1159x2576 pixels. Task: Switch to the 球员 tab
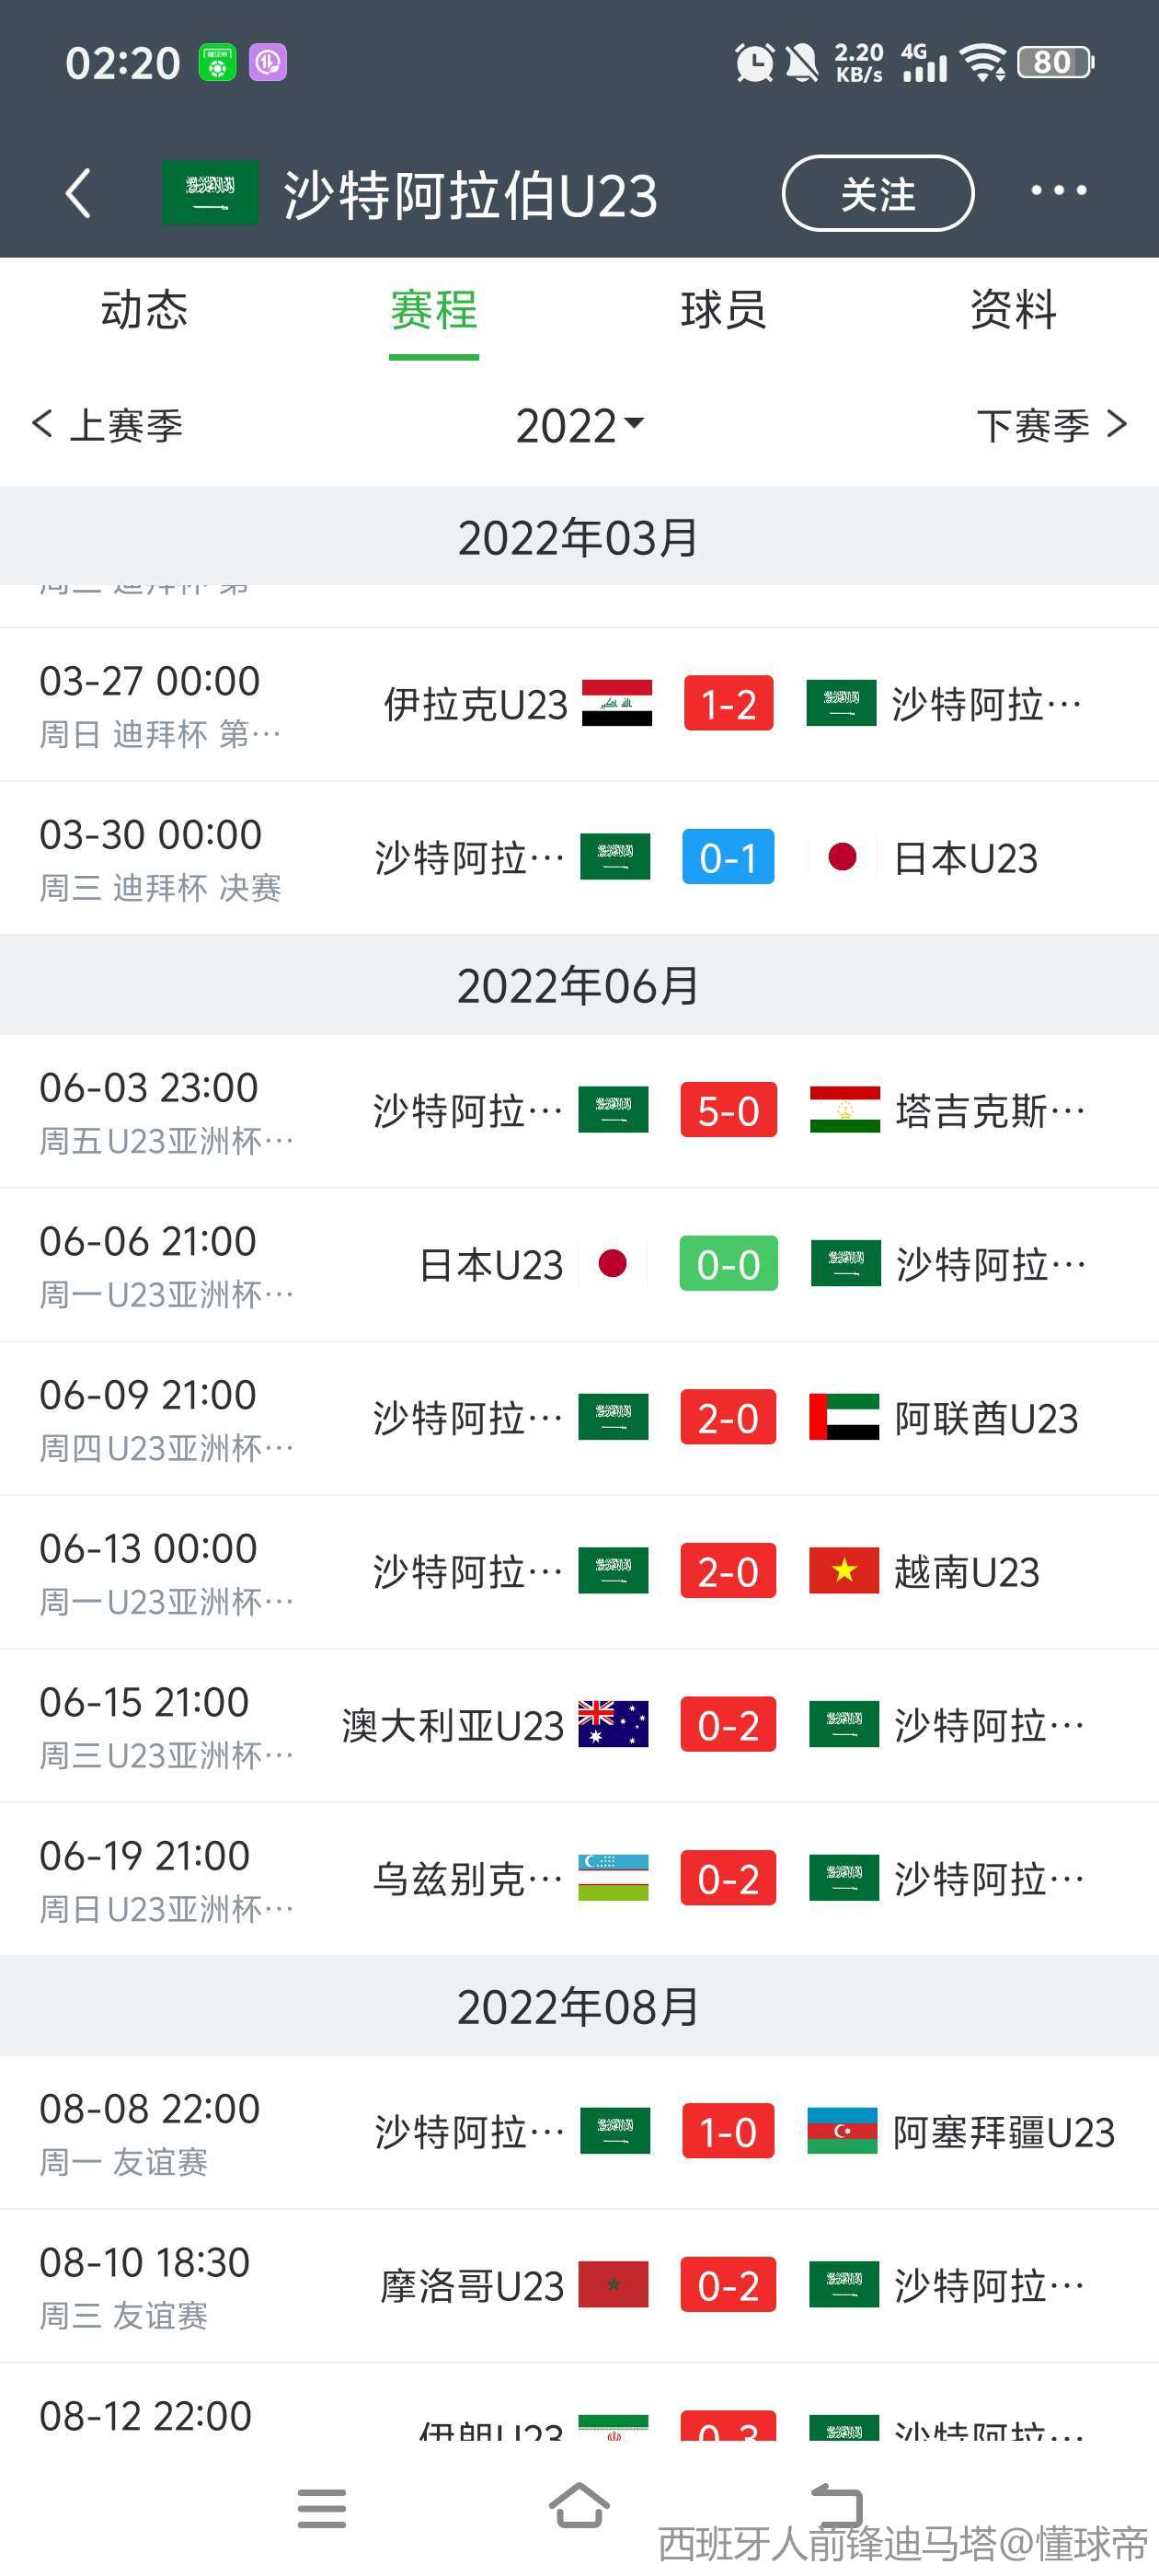(x=723, y=310)
